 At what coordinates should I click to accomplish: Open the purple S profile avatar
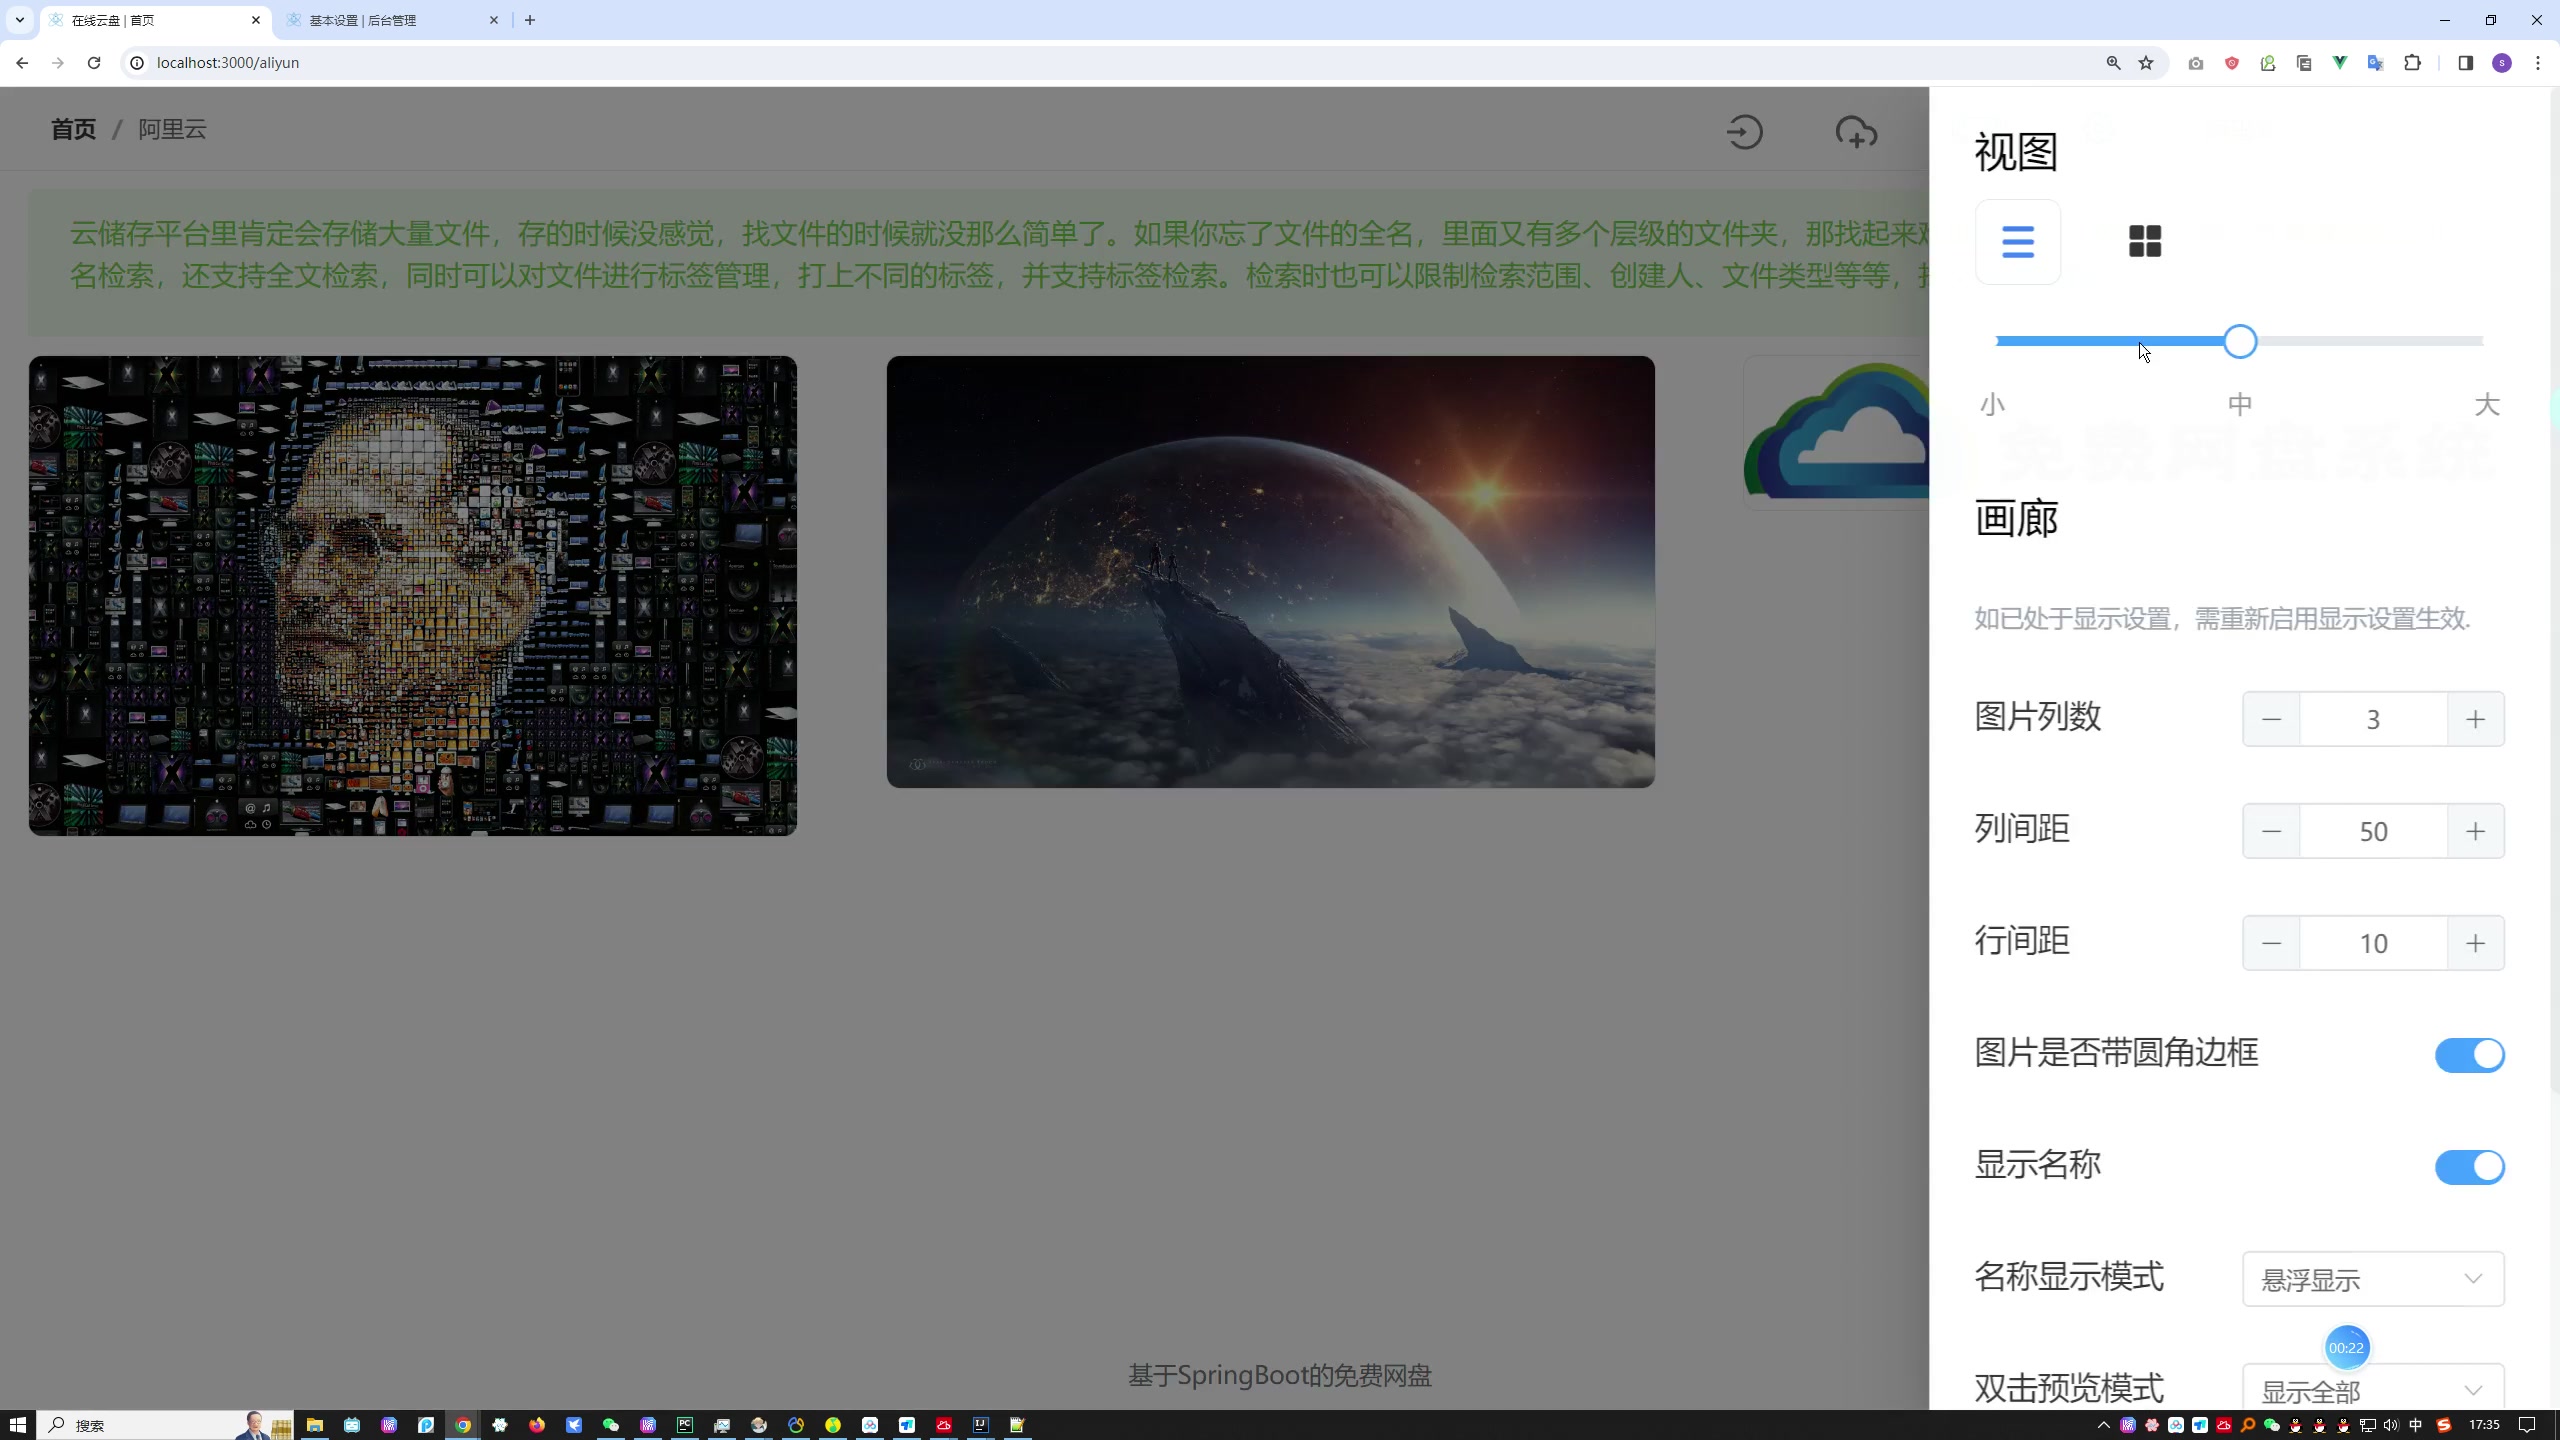coord(2502,63)
